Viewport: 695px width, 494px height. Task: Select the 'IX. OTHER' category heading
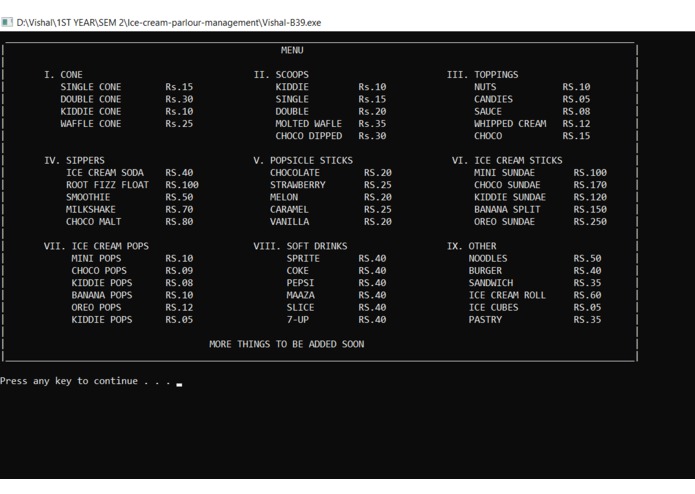pos(472,246)
